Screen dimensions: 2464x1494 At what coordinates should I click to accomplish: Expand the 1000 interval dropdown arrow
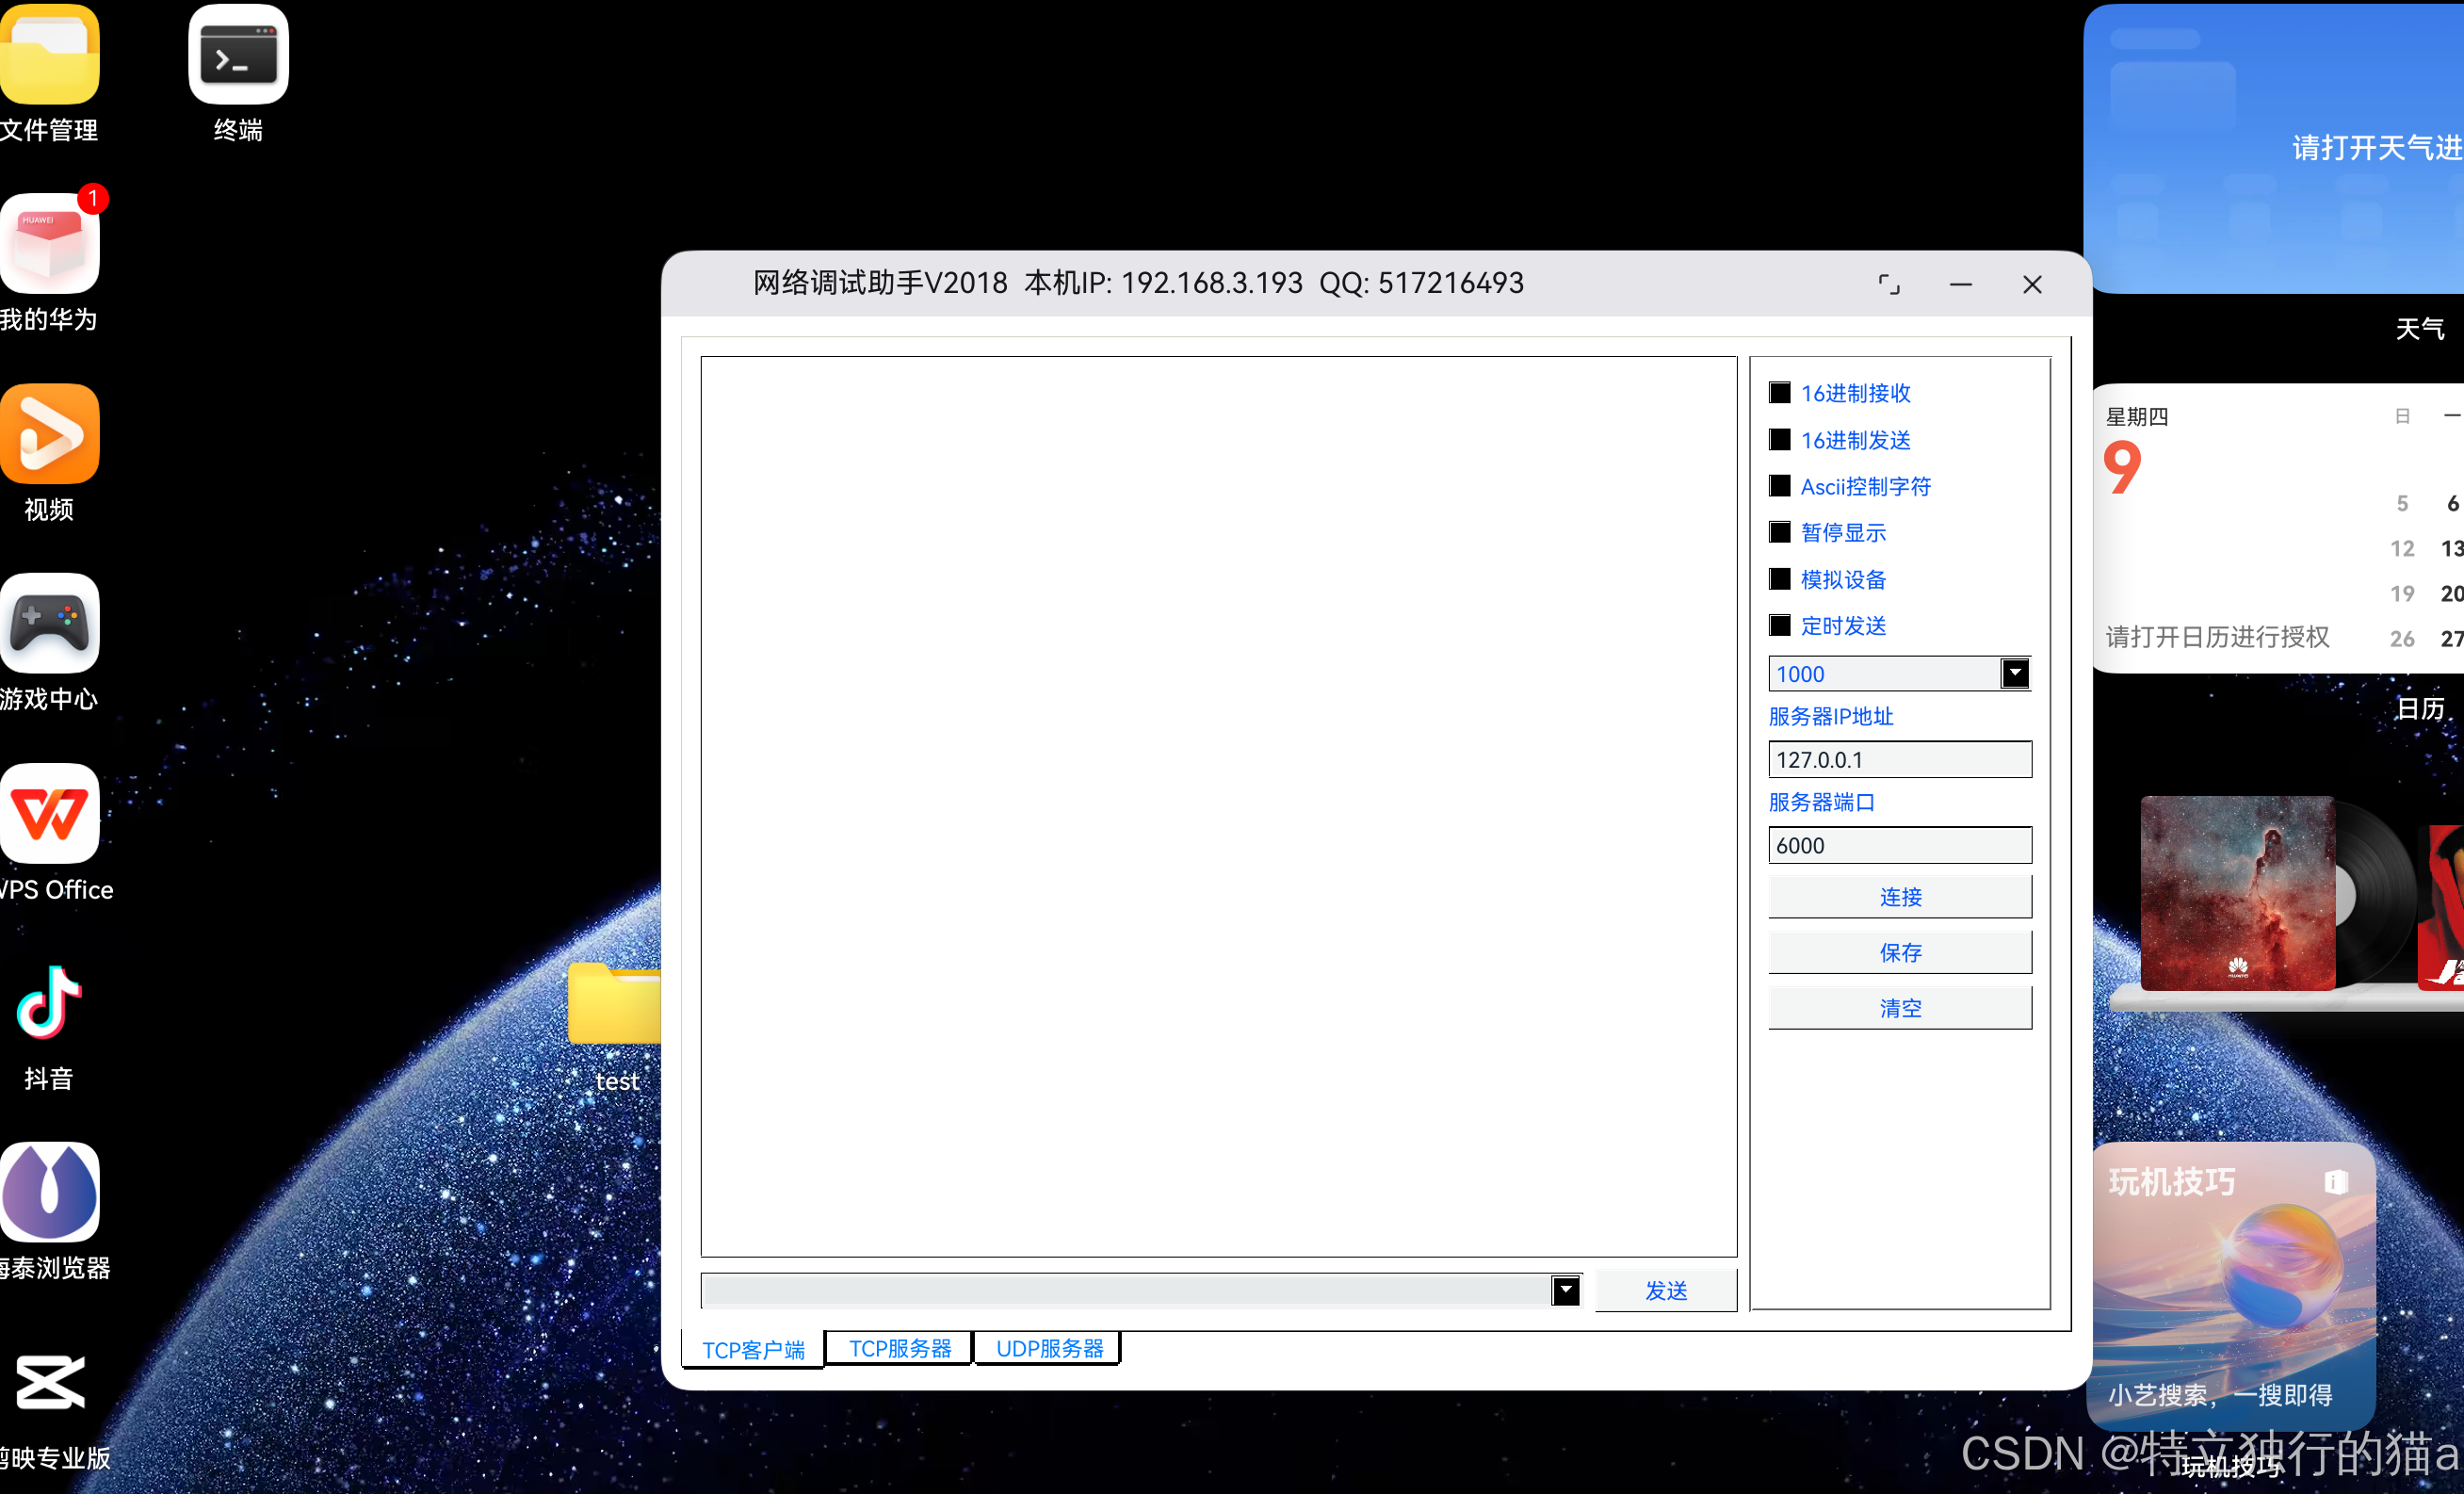point(2015,674)
